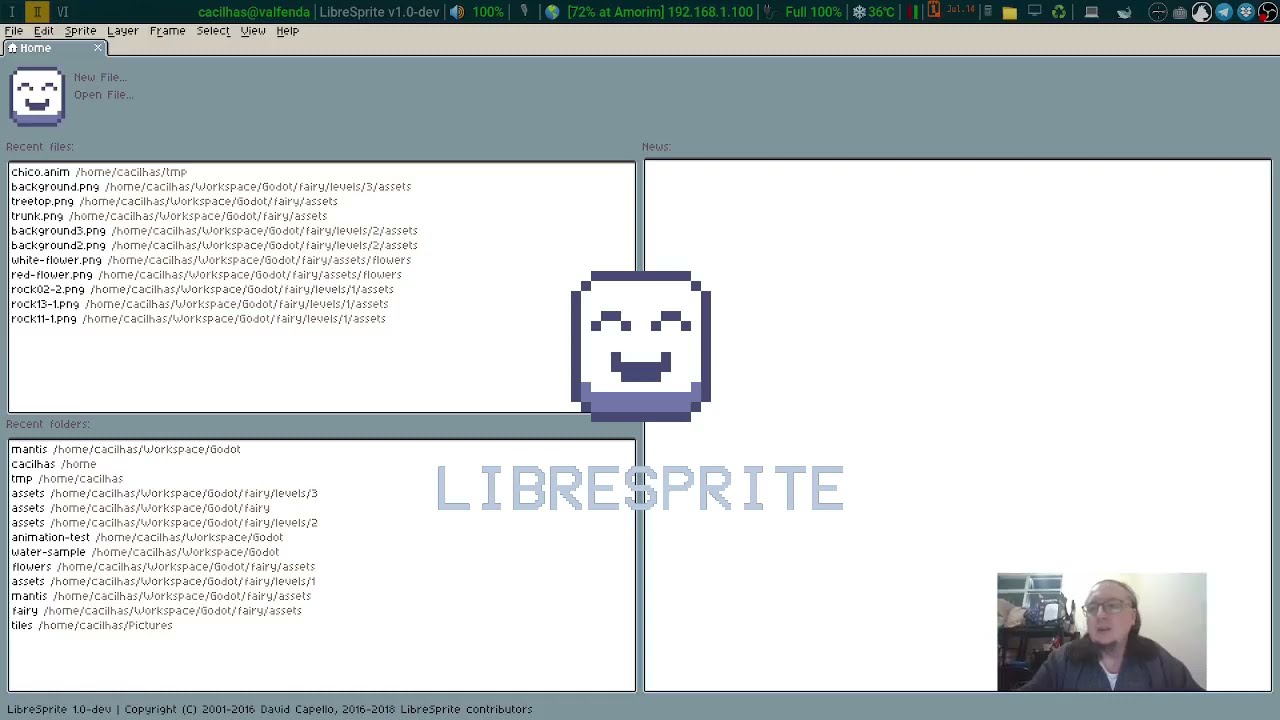Click the keyboard tray icon
Screen dimensions: 1280x720
(1180, 12)
